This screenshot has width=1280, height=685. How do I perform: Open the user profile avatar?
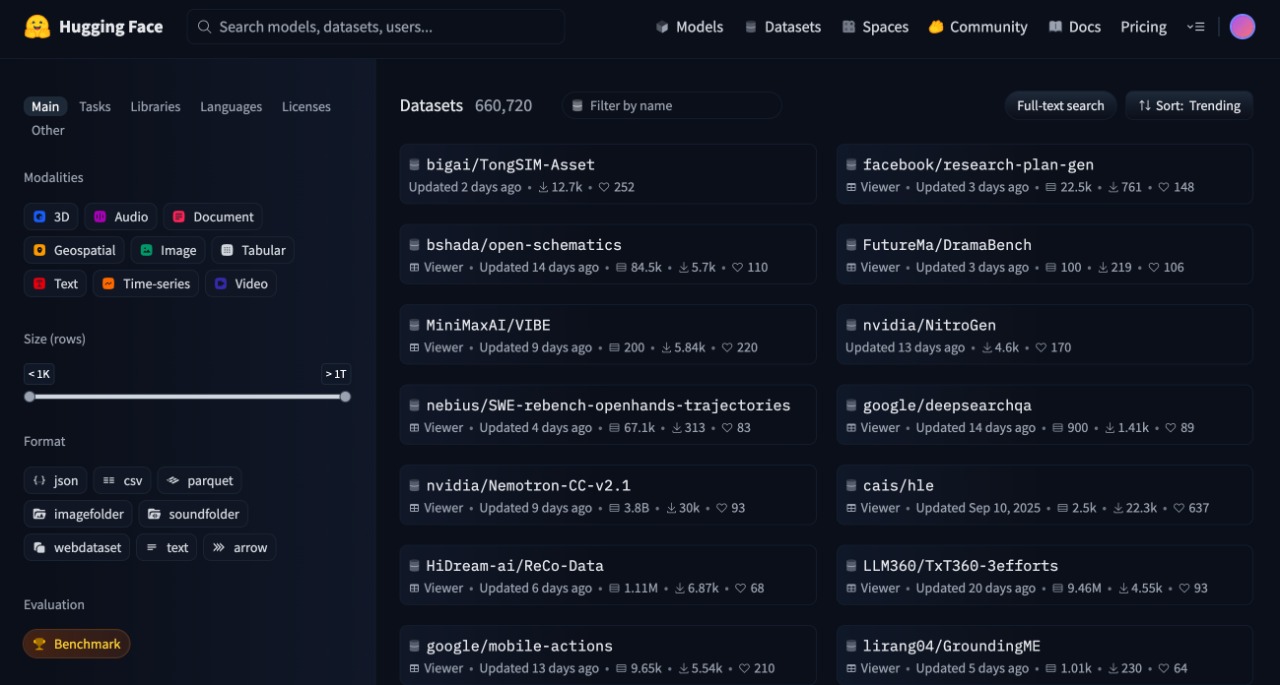click(1242, 27)
